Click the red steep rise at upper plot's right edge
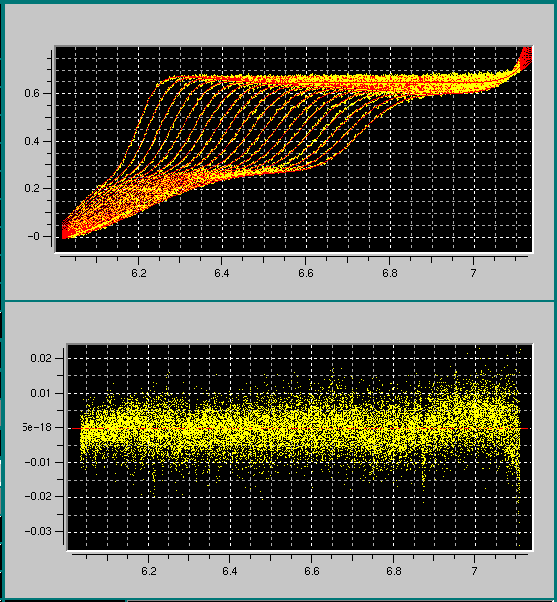This screenshot has height=602, width=557. (526, 57)
